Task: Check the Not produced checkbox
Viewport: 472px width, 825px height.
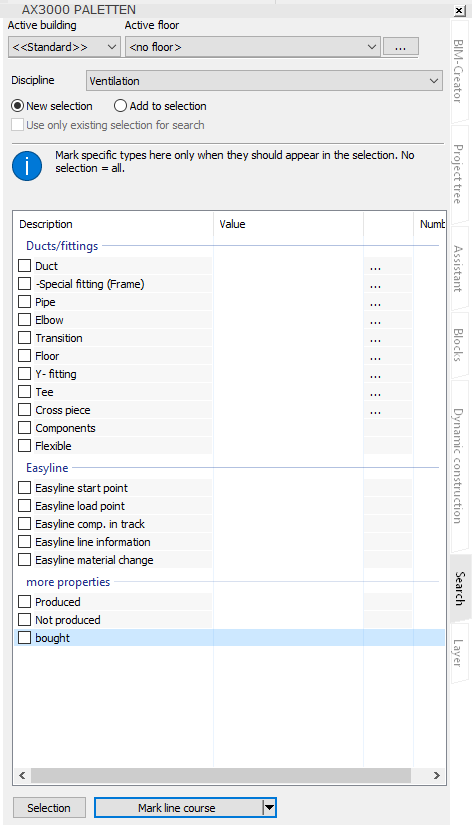Action: click(25, 620)
